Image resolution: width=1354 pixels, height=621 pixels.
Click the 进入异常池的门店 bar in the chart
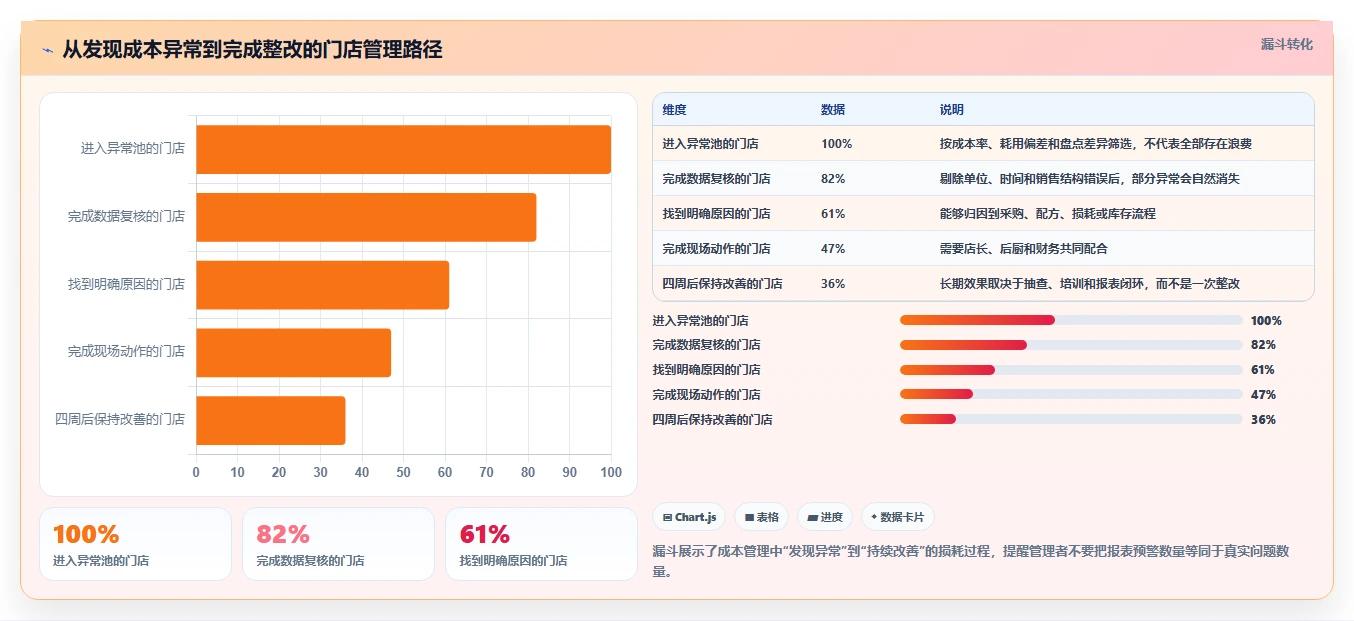pos(403,149)
